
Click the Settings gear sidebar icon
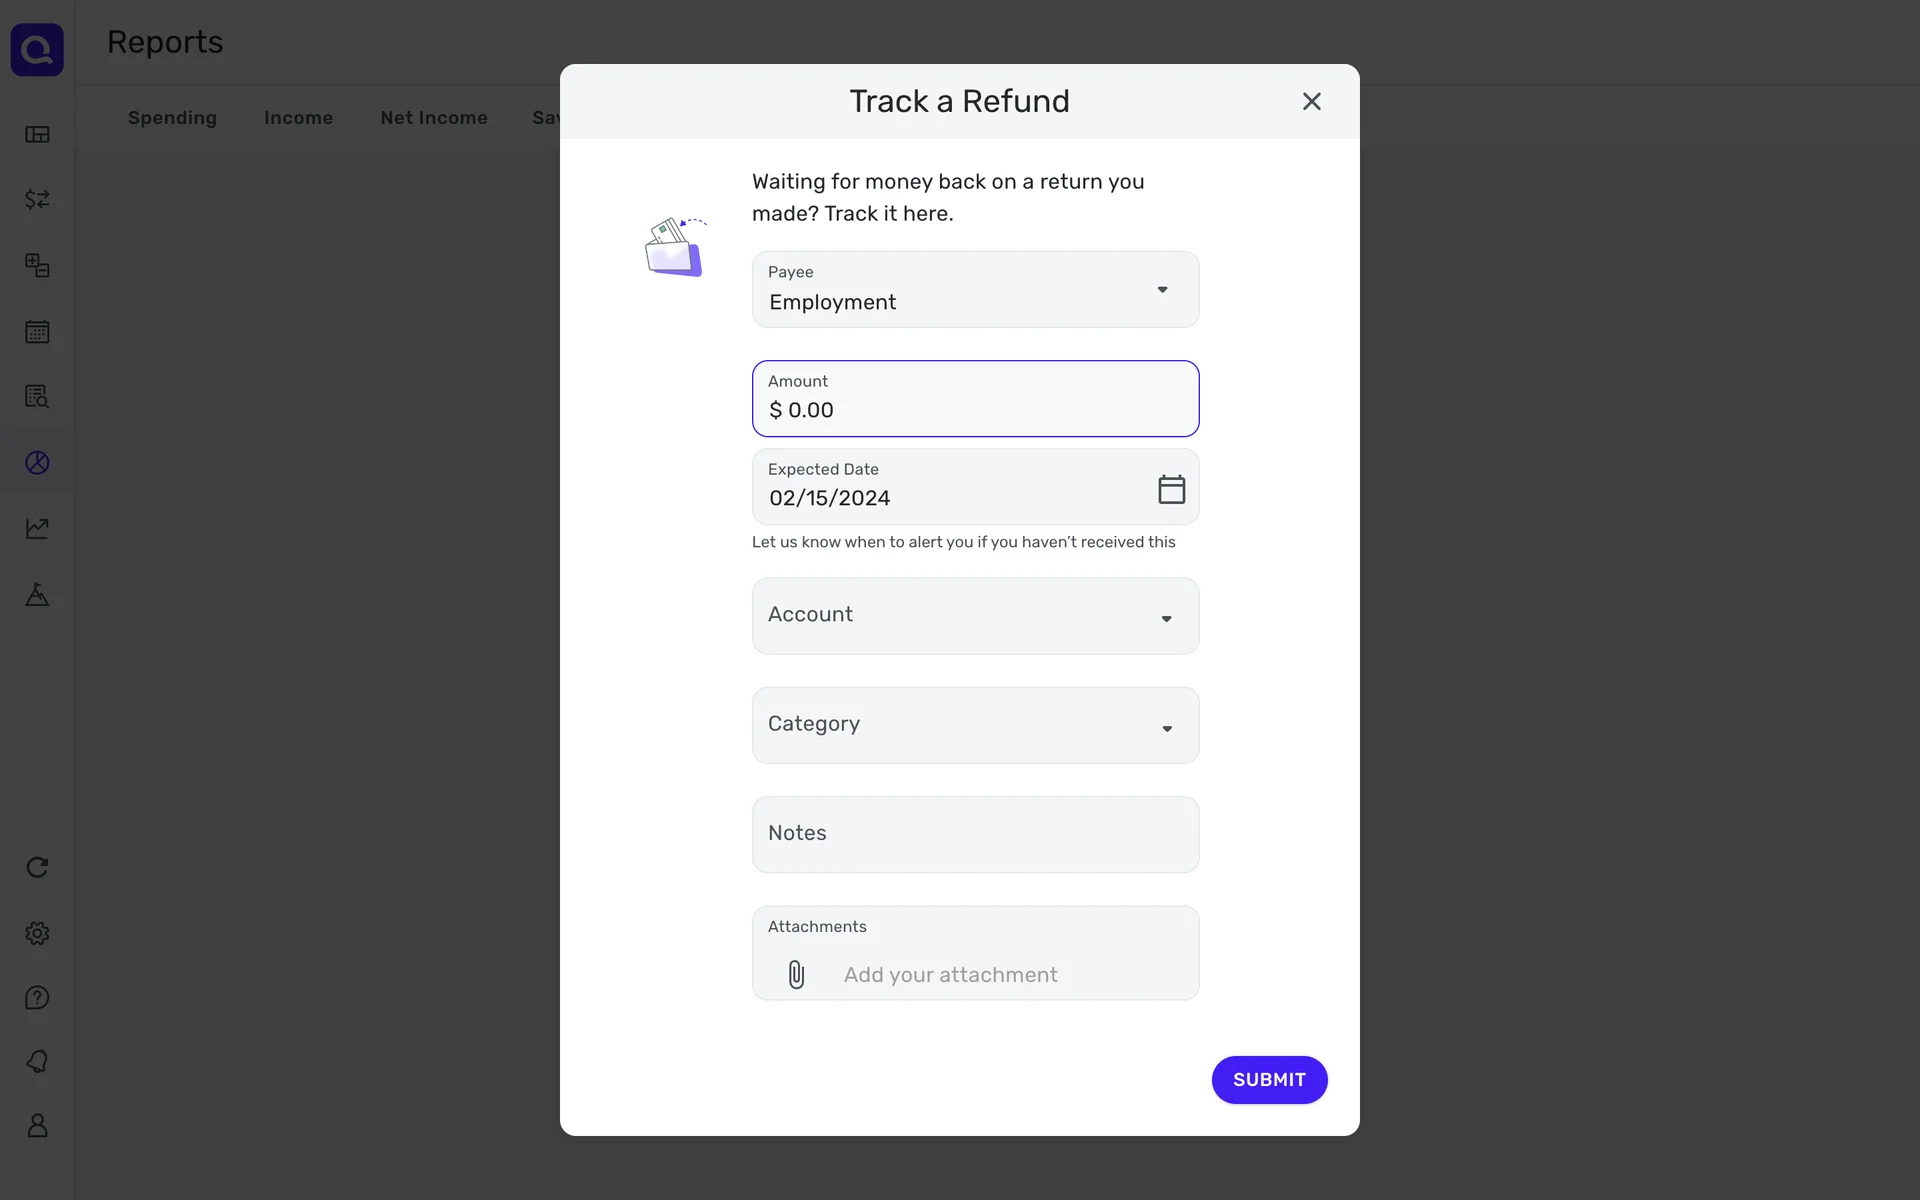pos(37,933)
